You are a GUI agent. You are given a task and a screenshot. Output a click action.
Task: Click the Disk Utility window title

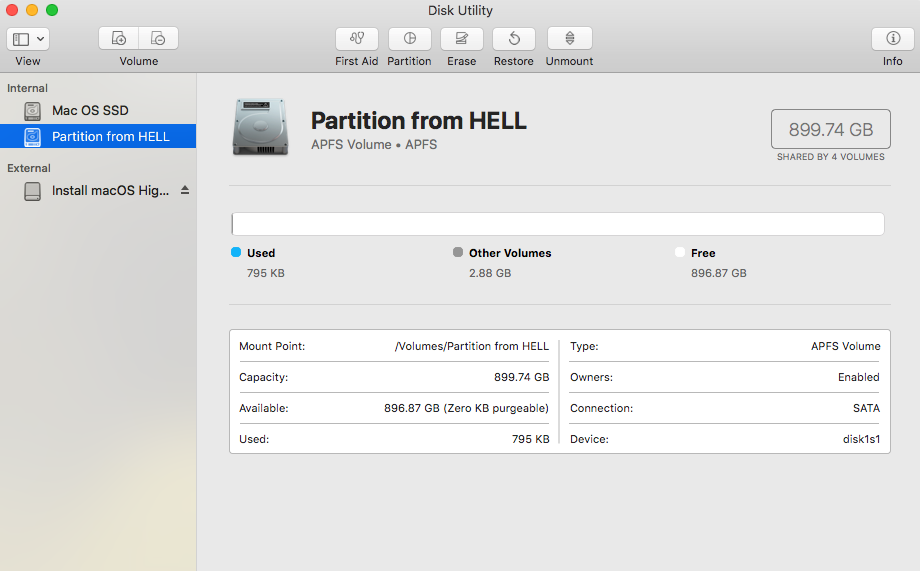click(460, 11)
